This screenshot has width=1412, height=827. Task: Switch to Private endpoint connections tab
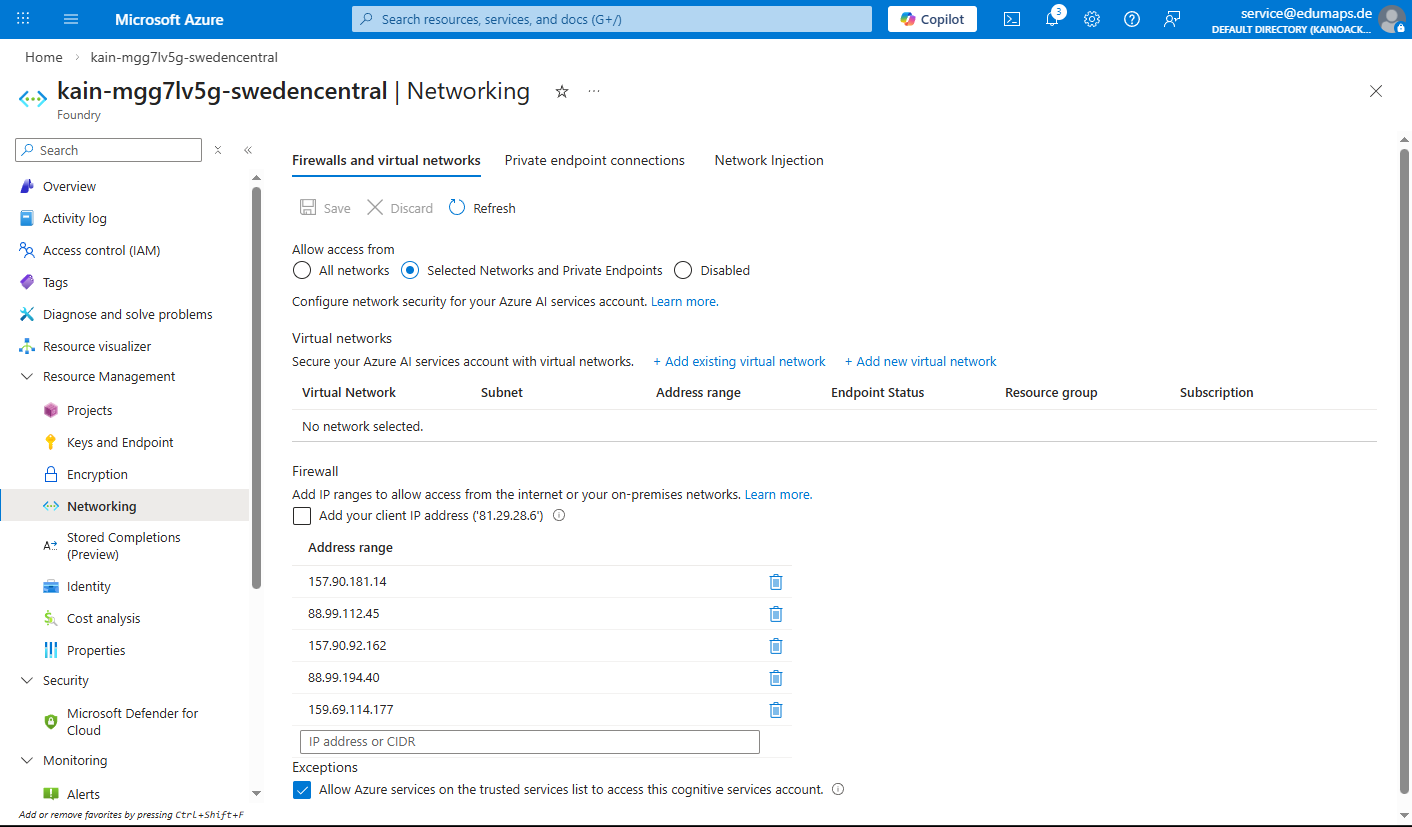click(595, 160)
